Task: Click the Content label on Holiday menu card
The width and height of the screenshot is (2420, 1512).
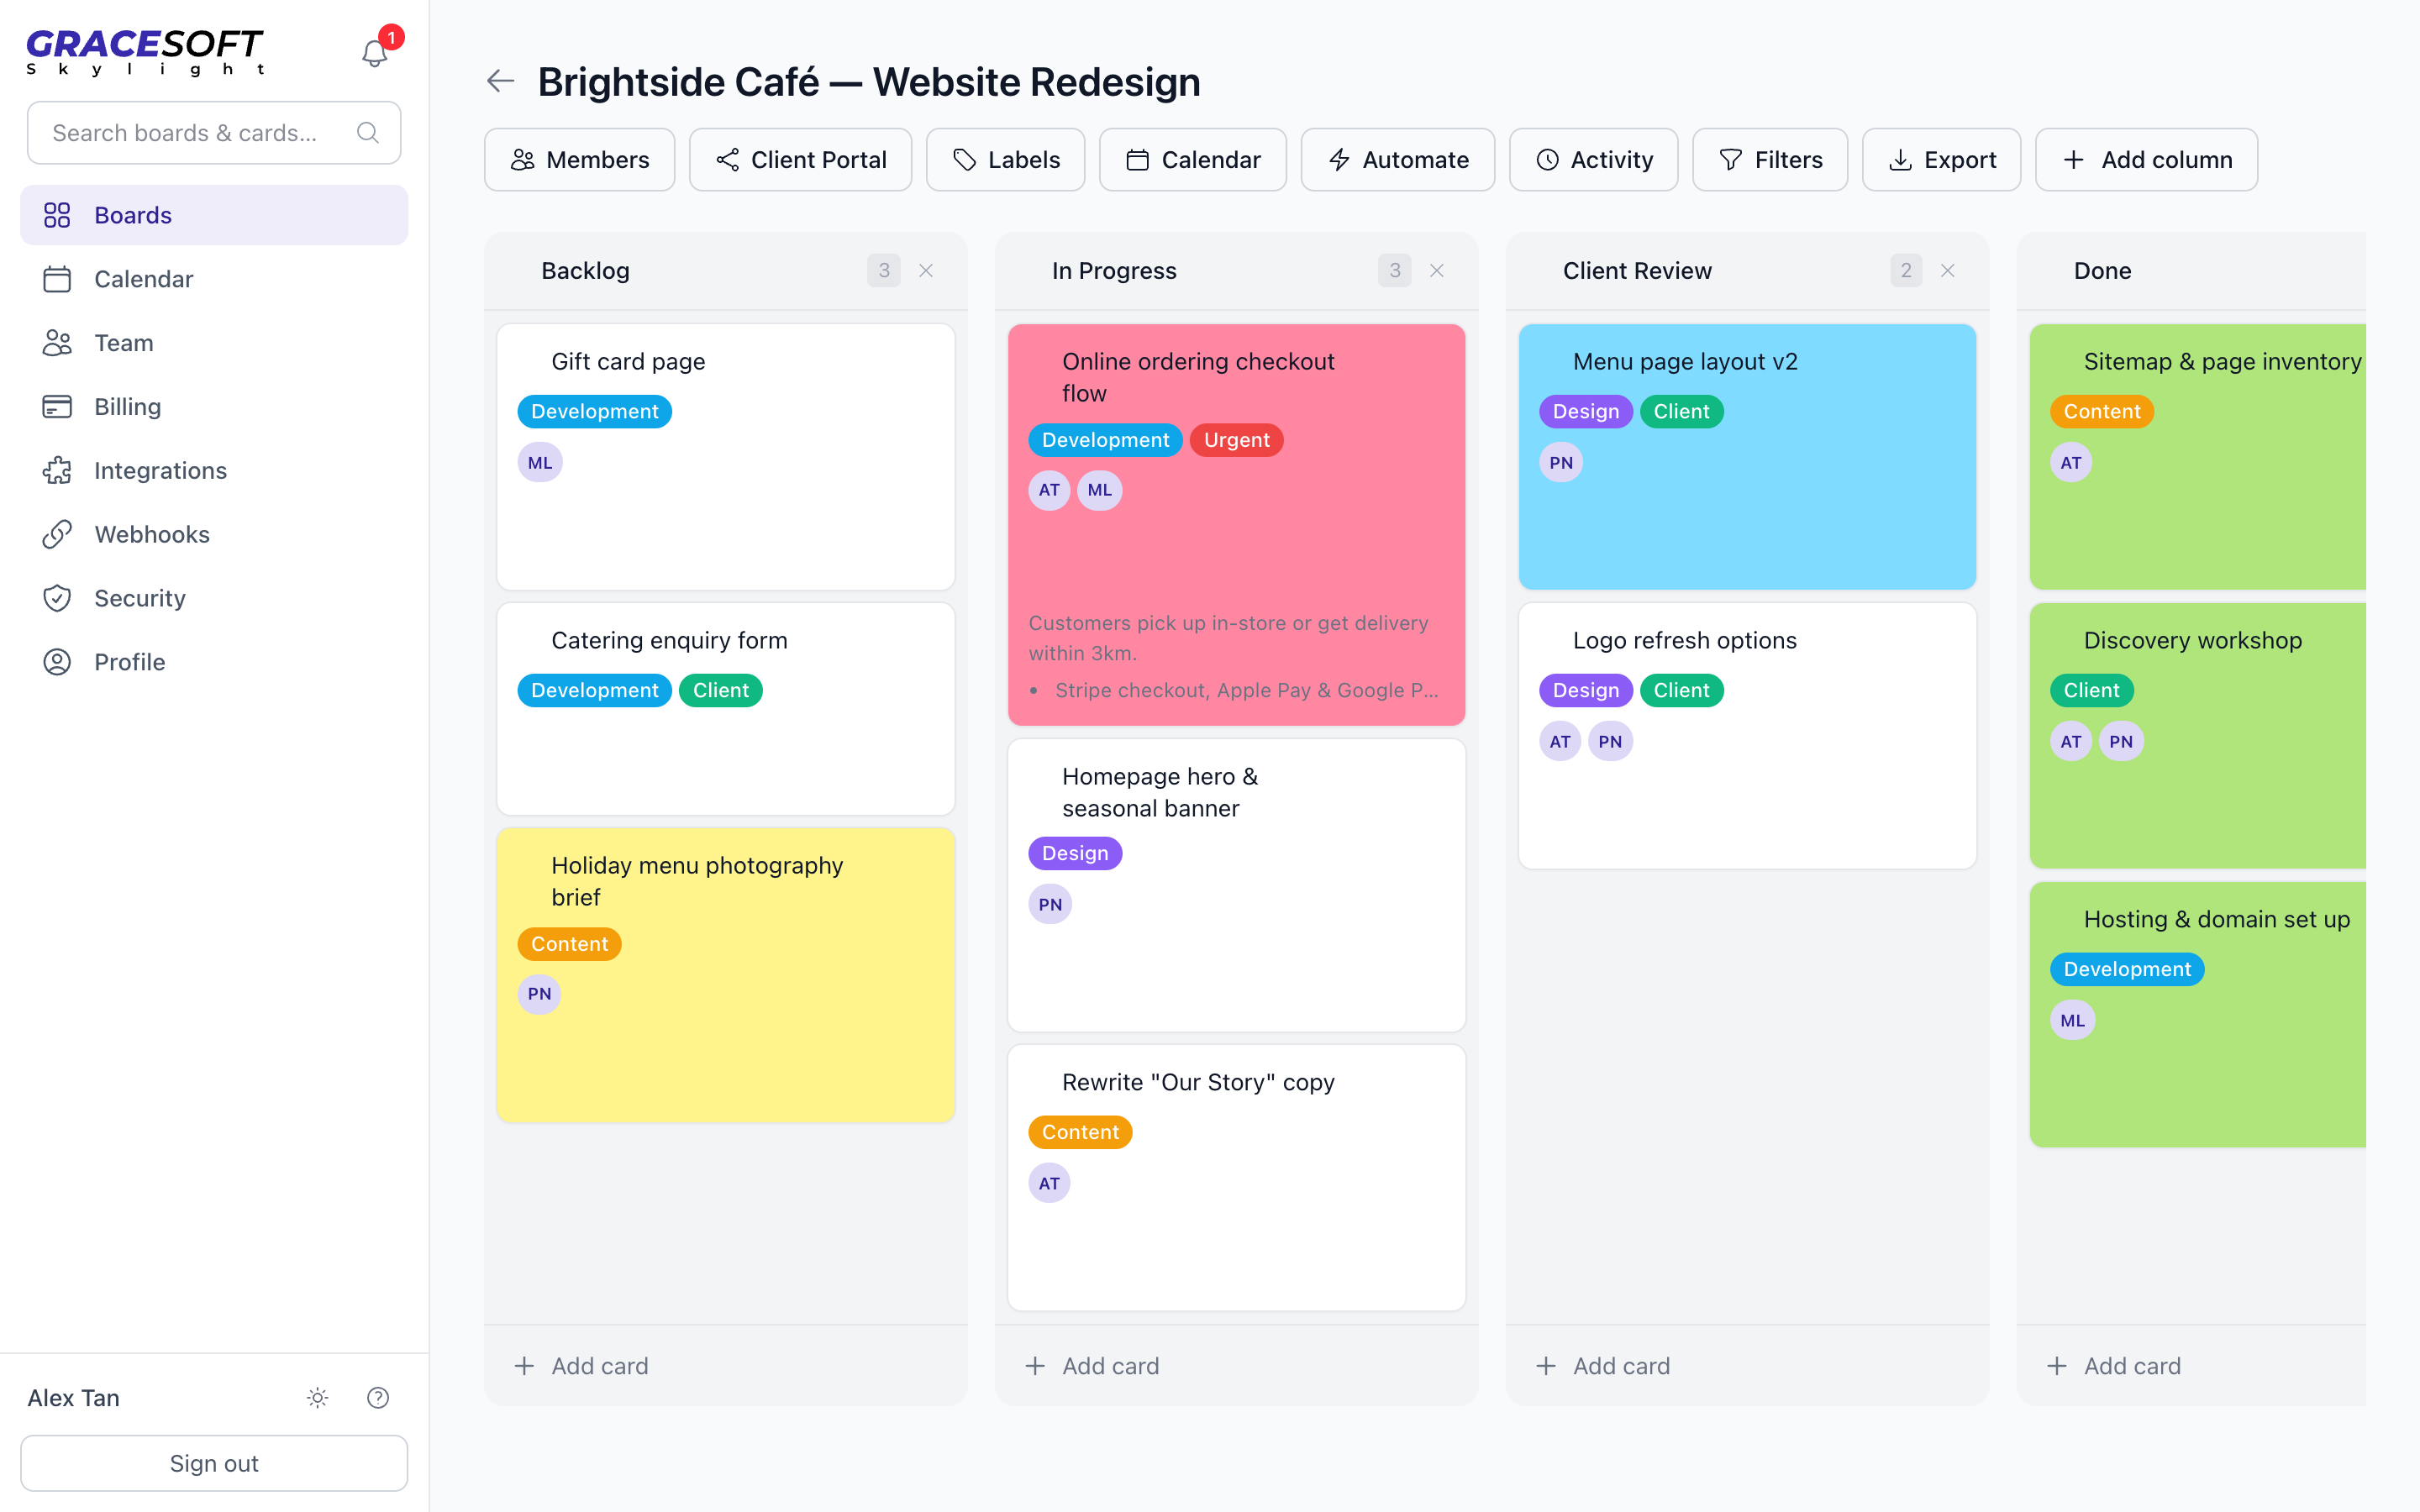Action: pos(569,944)
